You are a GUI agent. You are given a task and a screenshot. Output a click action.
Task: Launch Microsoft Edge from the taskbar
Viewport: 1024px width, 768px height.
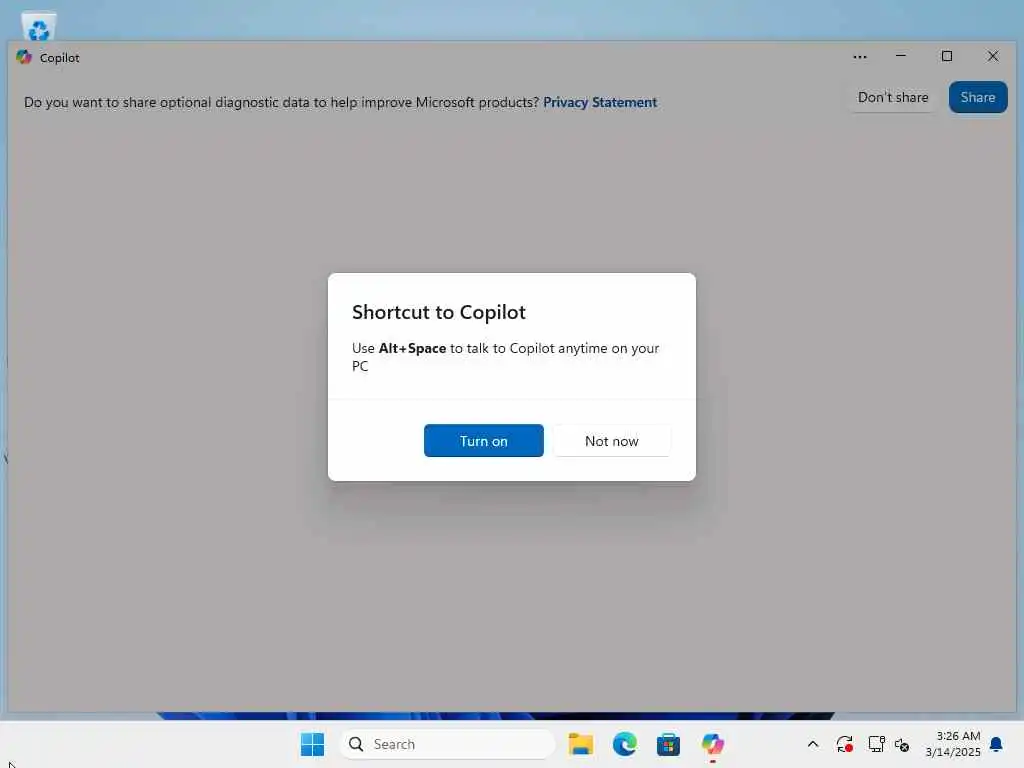624,744
